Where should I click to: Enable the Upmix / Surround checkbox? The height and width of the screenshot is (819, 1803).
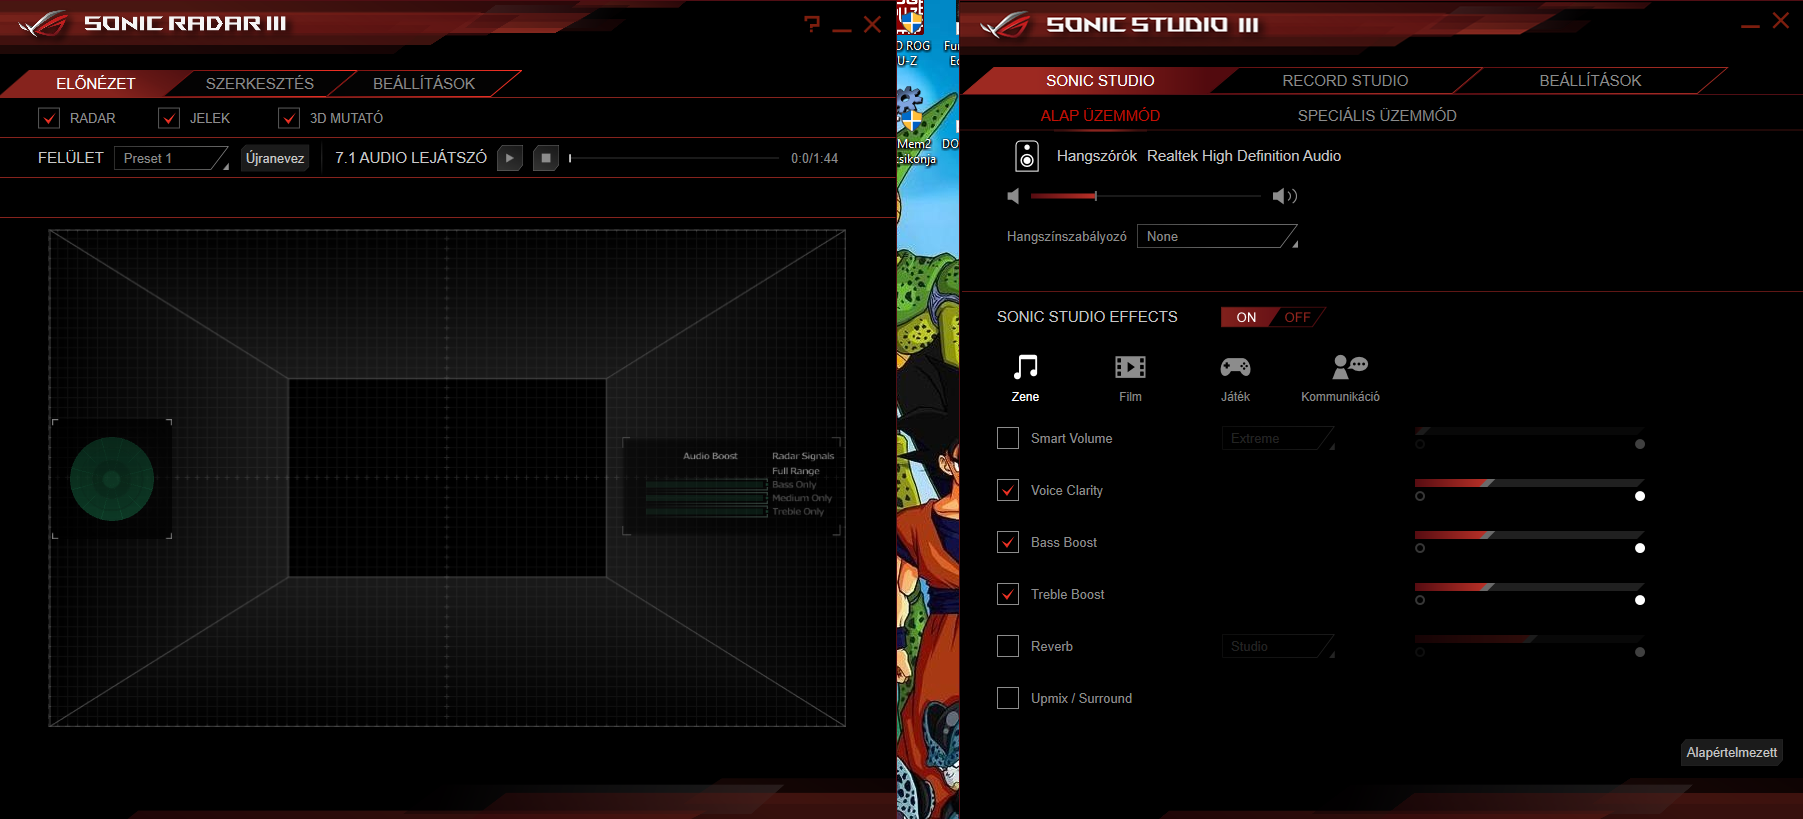[1008, 698]
